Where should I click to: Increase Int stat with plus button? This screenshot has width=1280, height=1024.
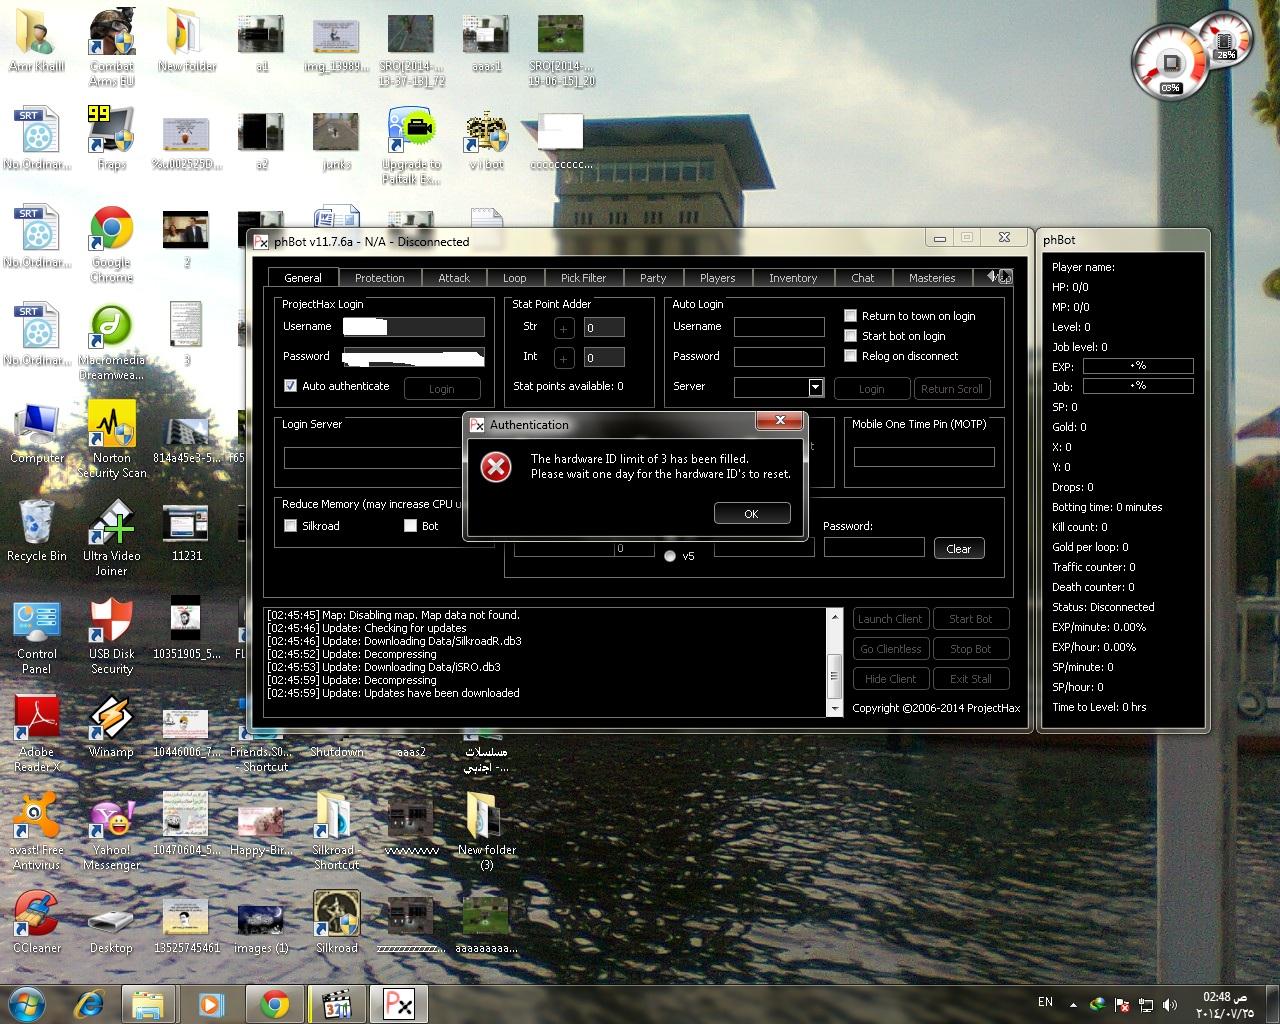(564, 357)
